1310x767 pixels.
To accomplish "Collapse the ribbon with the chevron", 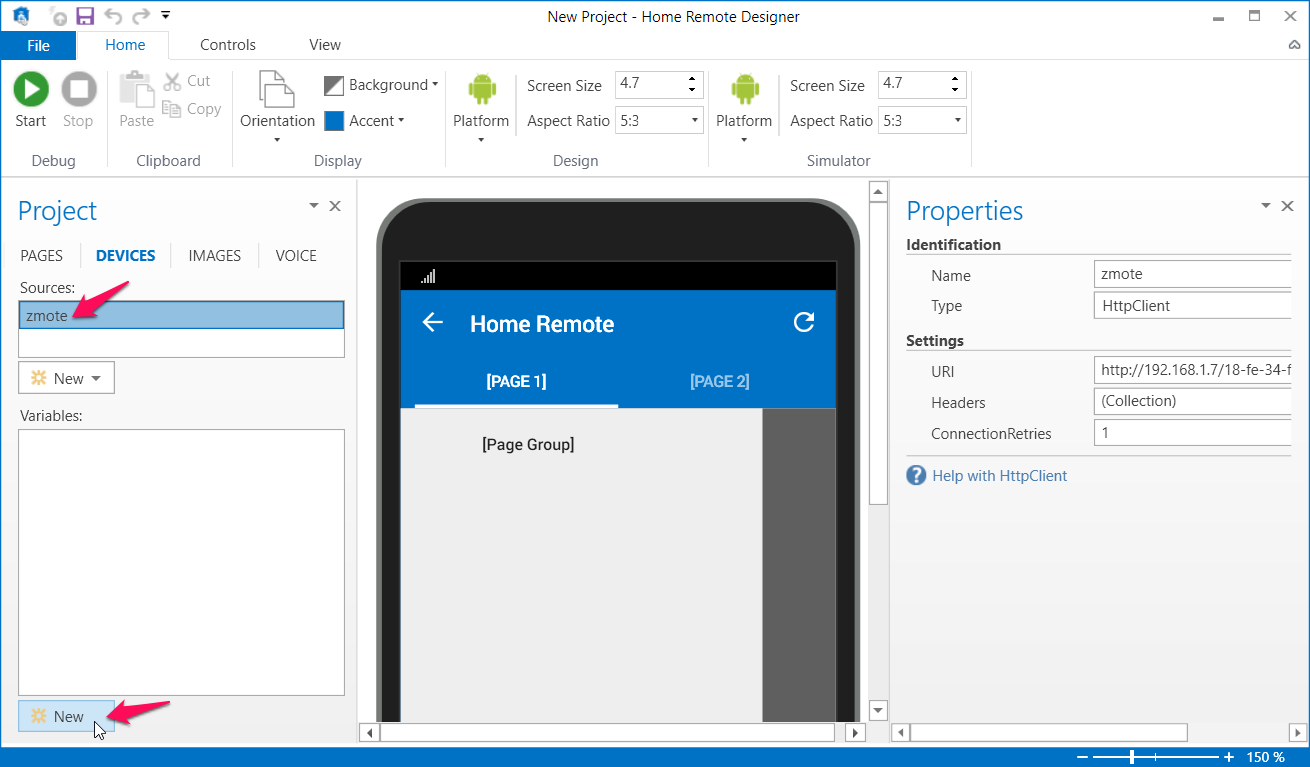I will pyautogui.click(x=1294, y=45).
